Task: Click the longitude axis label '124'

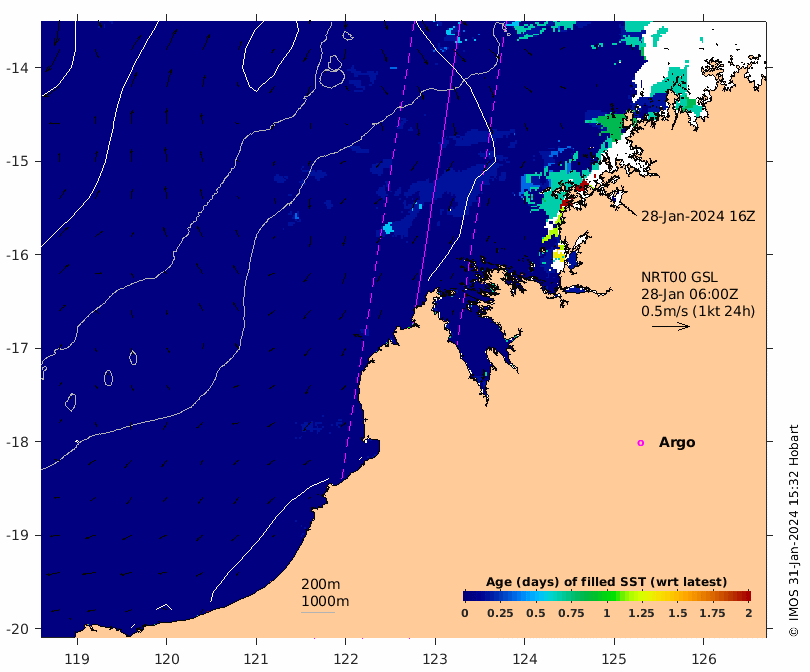Action: tap(525, 659)
